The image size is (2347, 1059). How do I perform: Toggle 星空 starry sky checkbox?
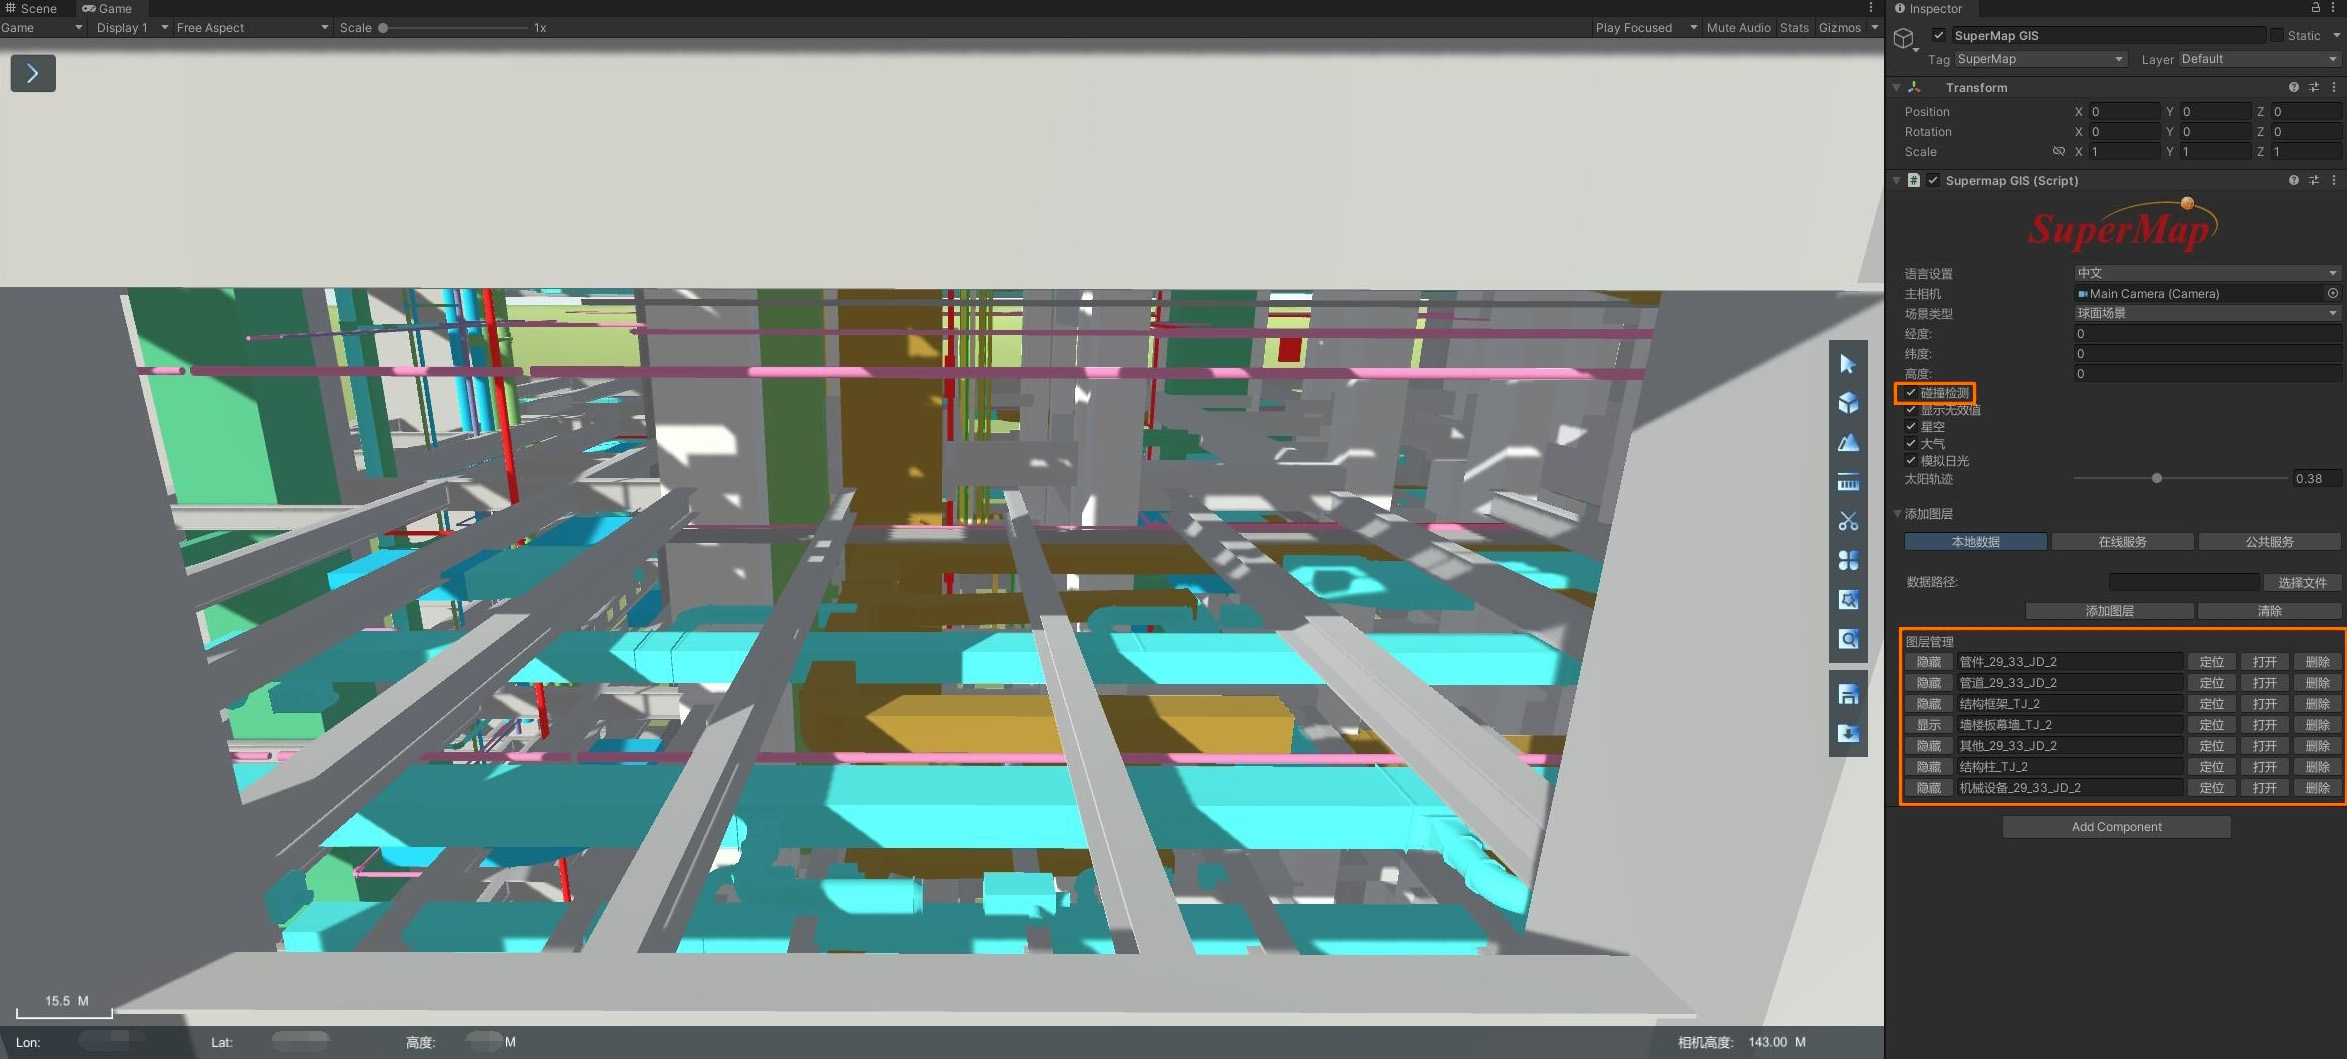coord(1911,427)
